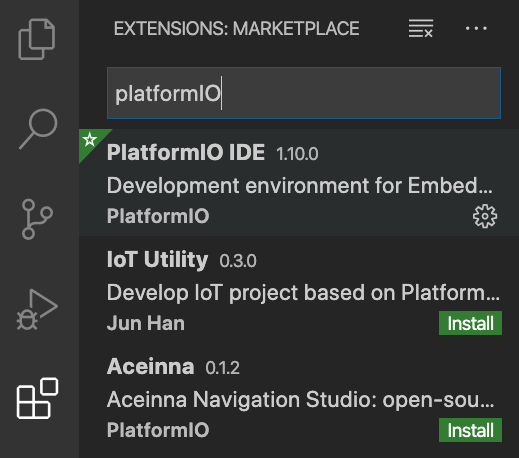Click the Aceinna Navigation Studio description
The height and width of the screenshot is (458, 519).
pos(300,399)
